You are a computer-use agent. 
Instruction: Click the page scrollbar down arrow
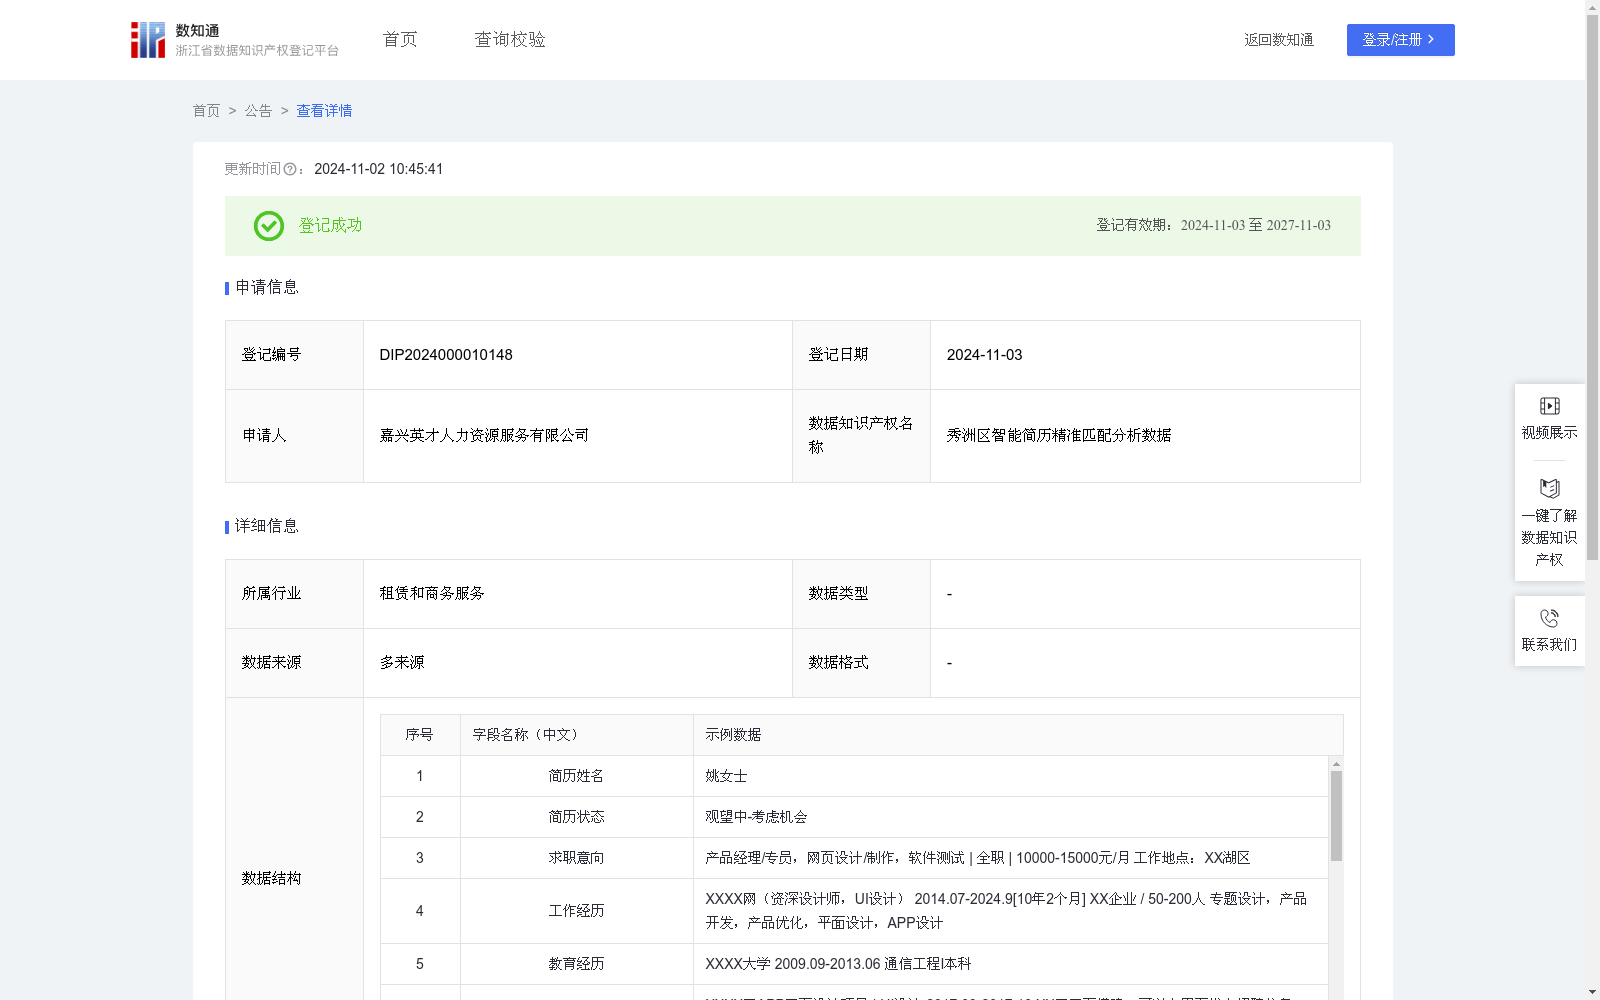pyautogui.click(x=1592, y=992)
